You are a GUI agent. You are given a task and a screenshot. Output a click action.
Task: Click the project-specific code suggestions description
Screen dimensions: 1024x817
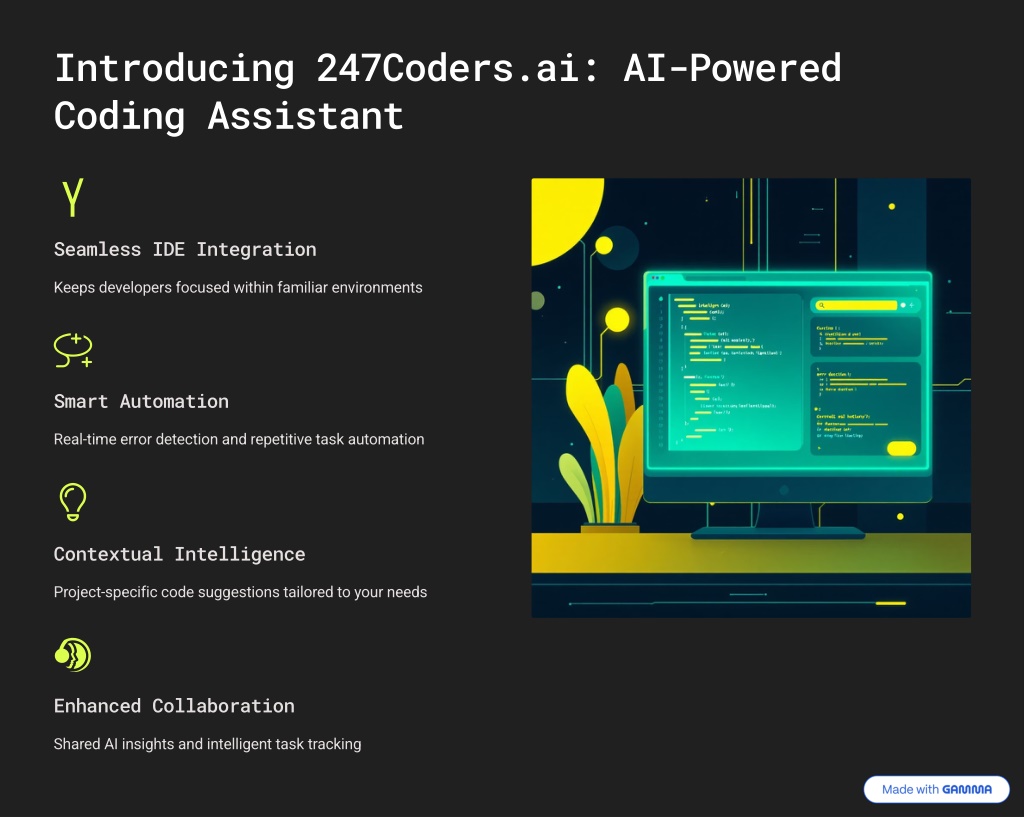(x=240, y=592)
